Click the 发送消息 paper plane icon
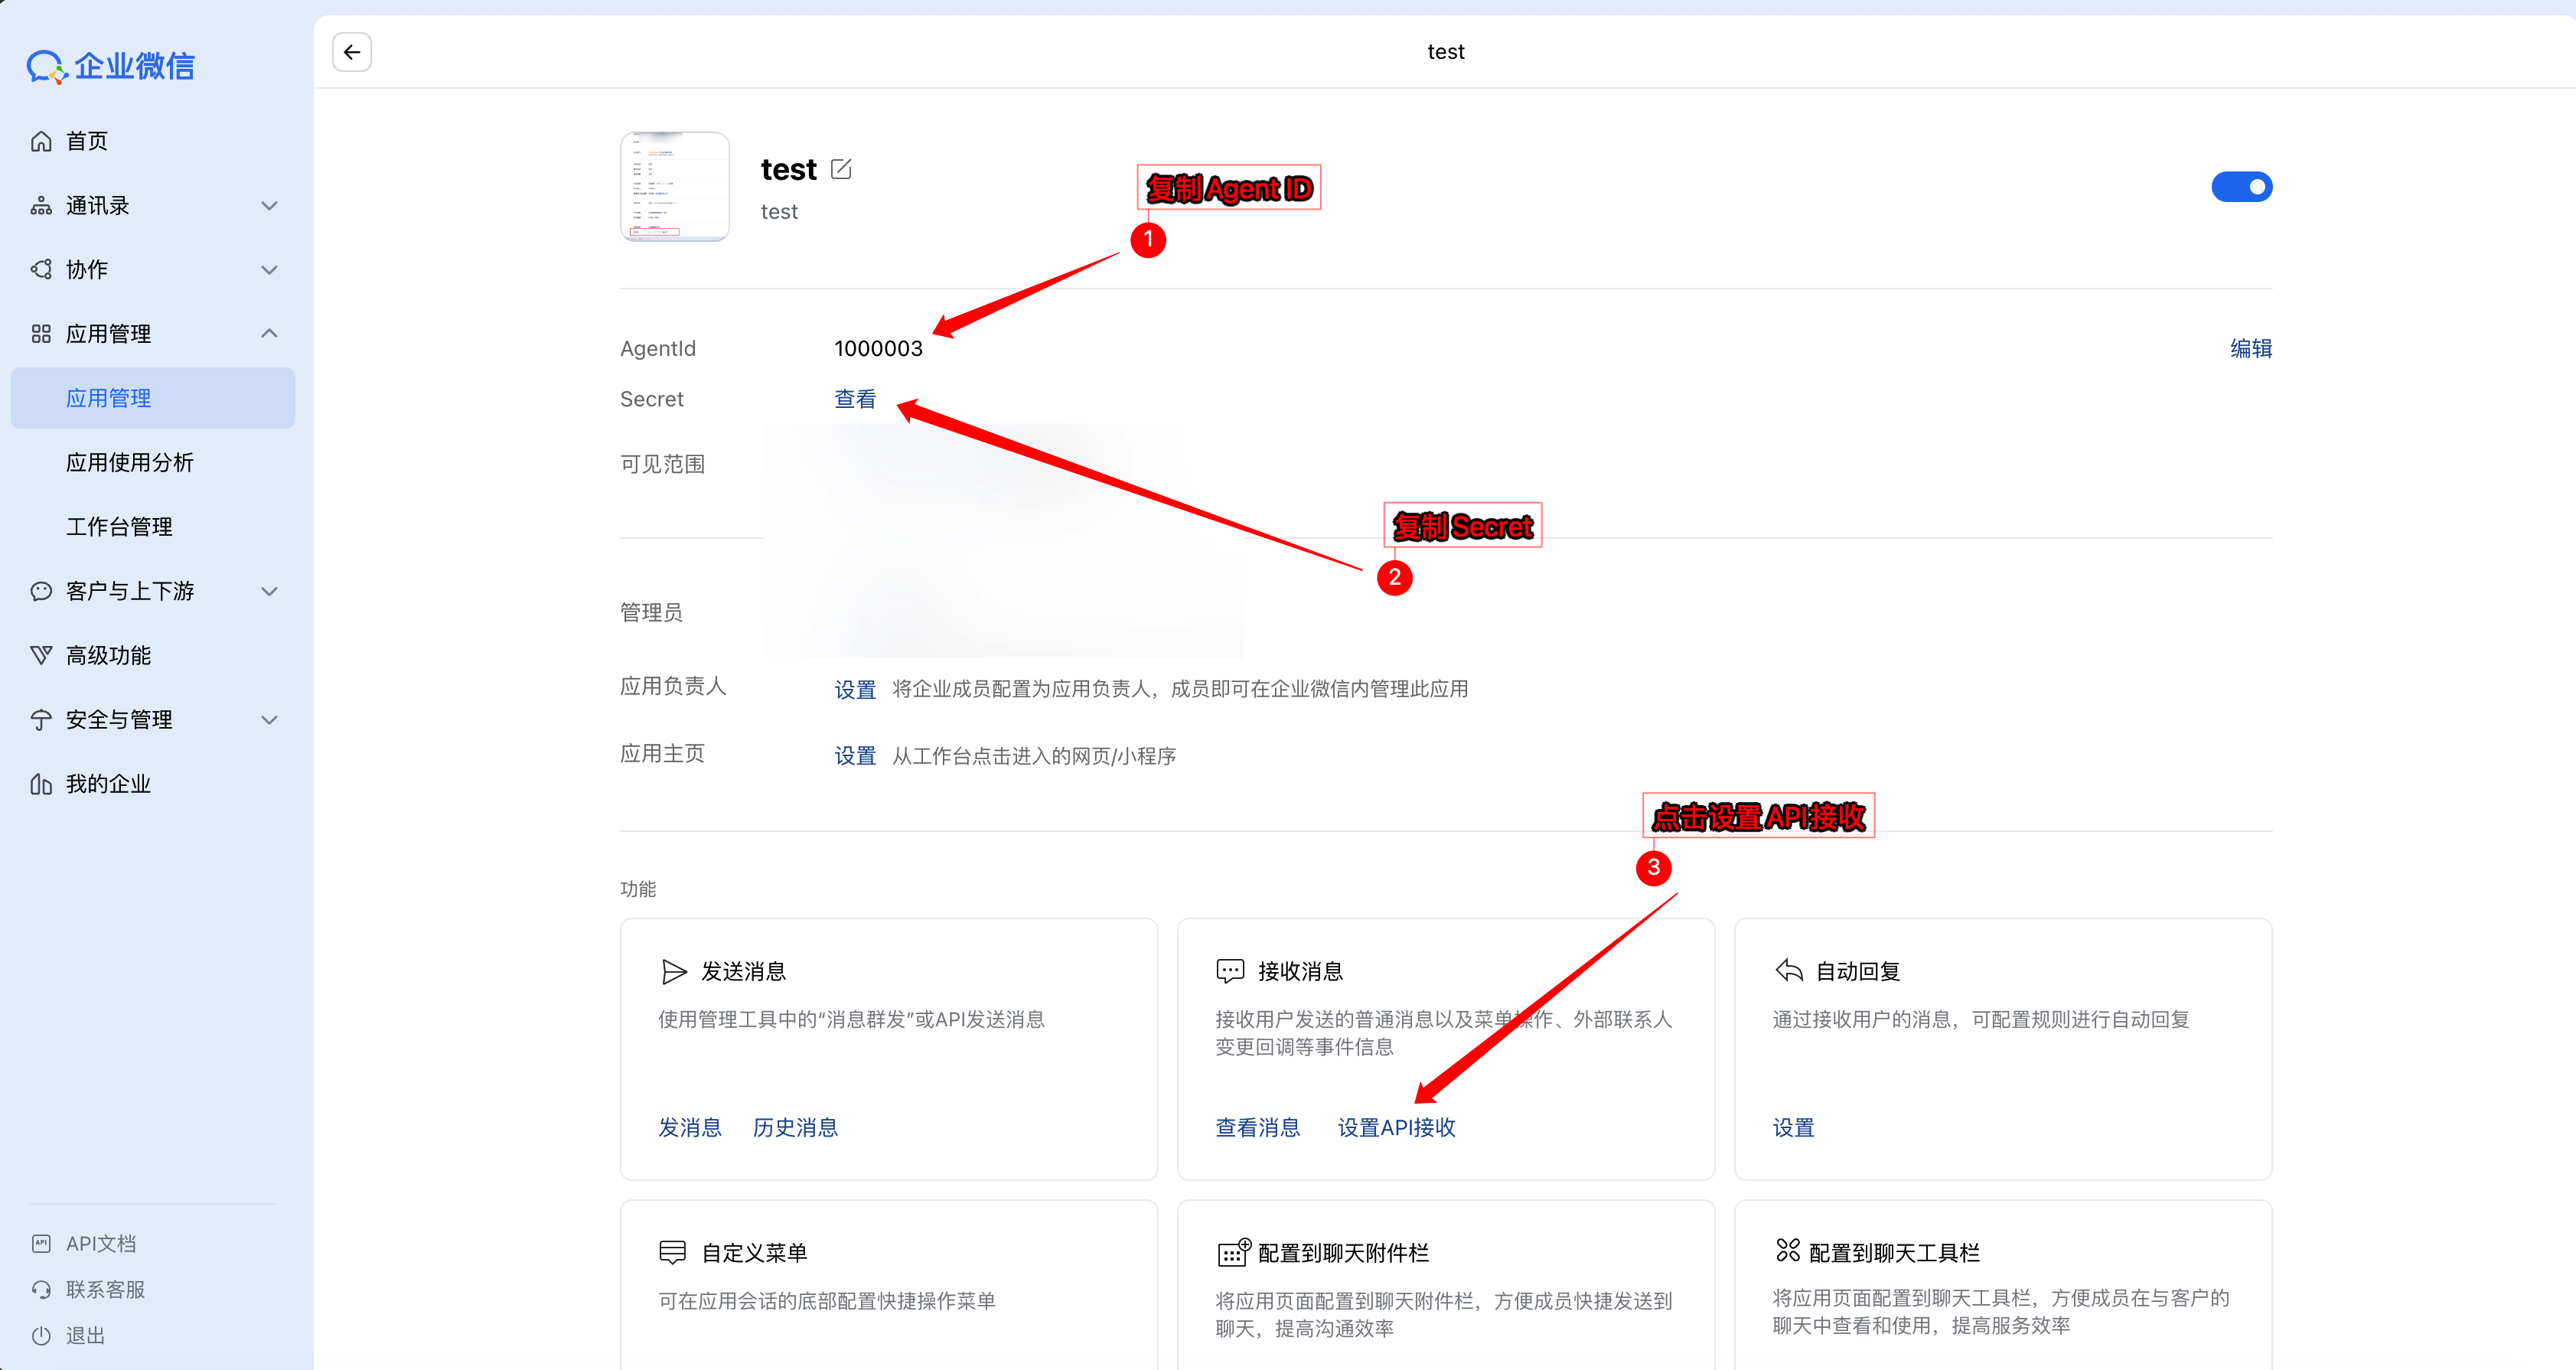2576x1370 pixels. pyautogui.click(x=674, y=971)
